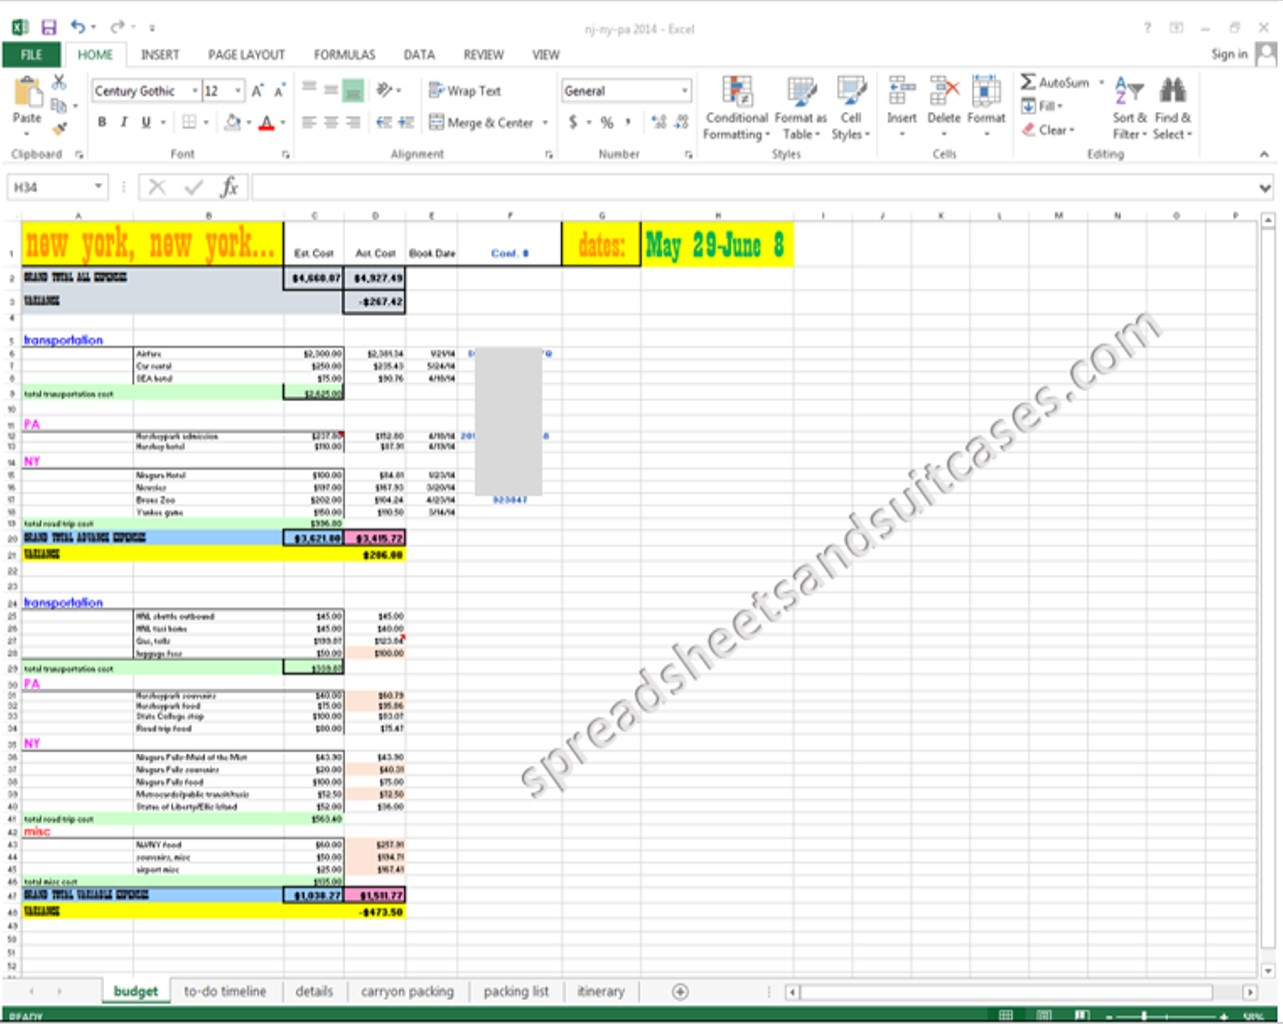Open the Merge & Center dropdown arrow
The height and width of the screenshot is (1024, 1283).
tap(545, 123)
